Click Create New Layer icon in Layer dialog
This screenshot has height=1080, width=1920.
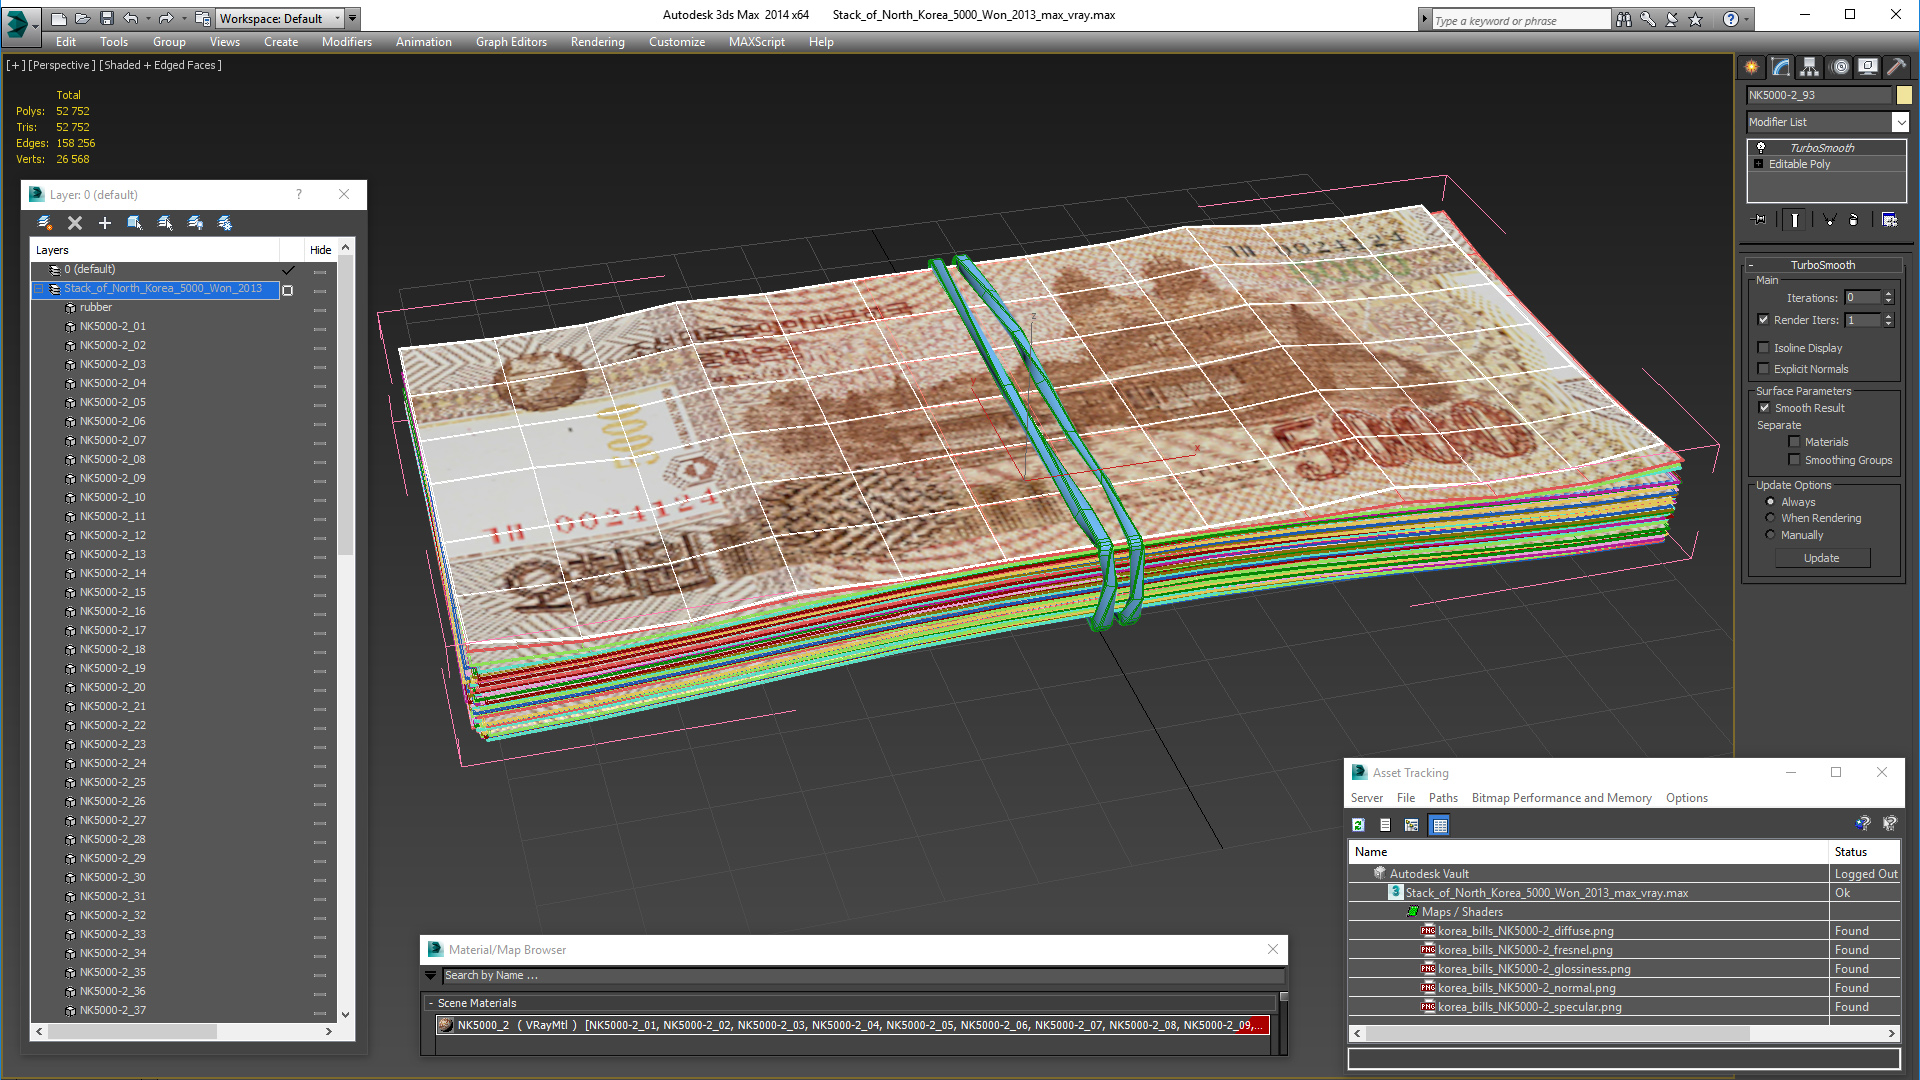point(45,223)
